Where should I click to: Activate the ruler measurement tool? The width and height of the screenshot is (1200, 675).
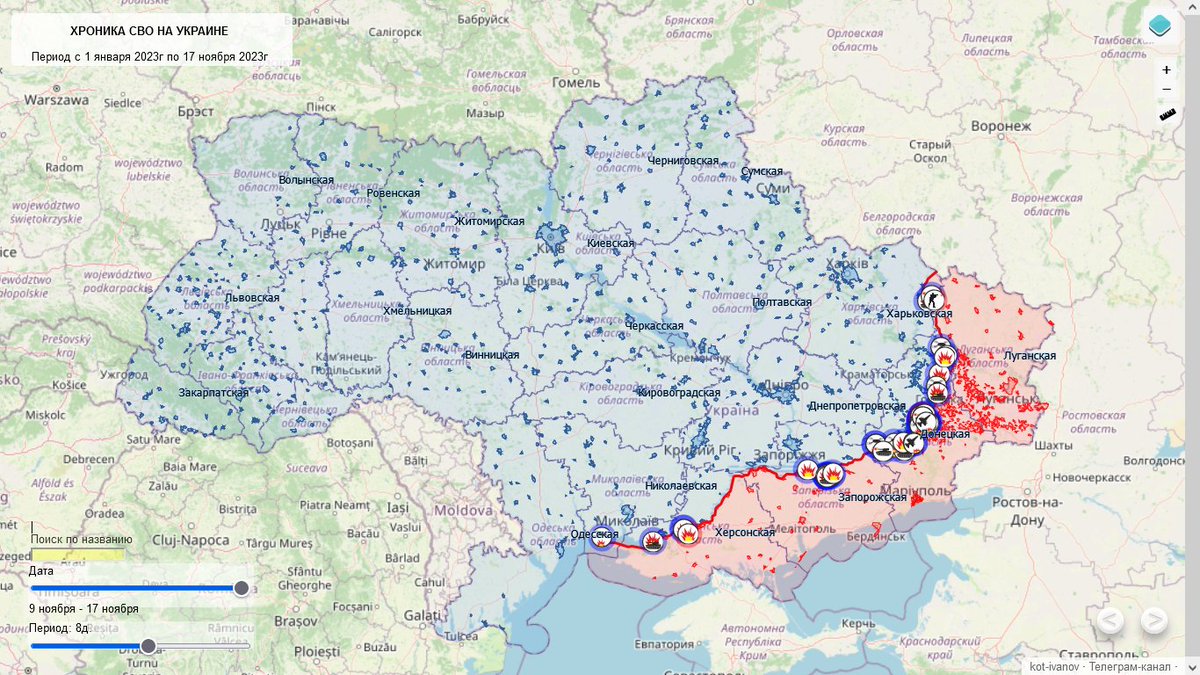click(x=1166, y=114)
